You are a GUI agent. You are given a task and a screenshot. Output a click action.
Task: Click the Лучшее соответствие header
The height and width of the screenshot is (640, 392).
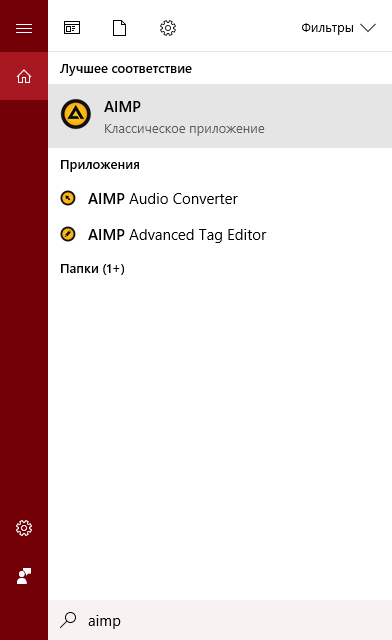click(126, 69)
